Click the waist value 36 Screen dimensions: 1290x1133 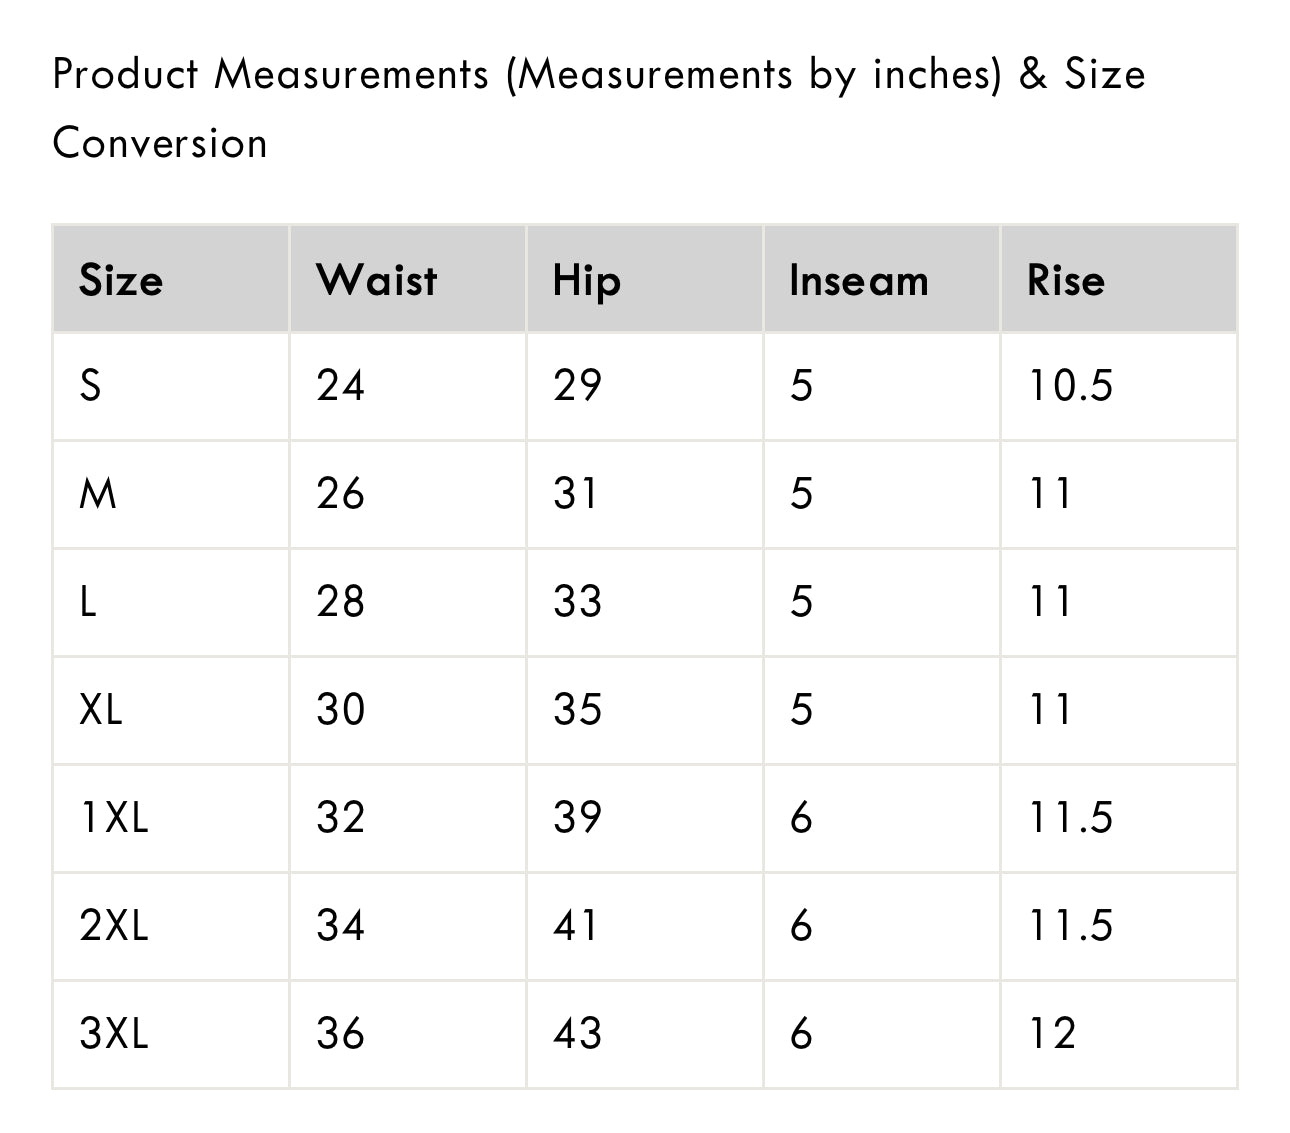click(340, 1034)
